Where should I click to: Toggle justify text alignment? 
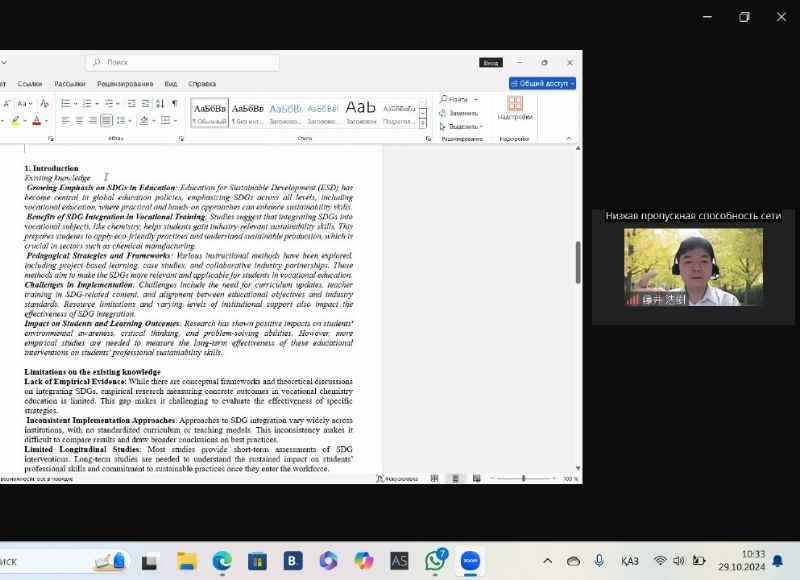click(x=106, y=120)
